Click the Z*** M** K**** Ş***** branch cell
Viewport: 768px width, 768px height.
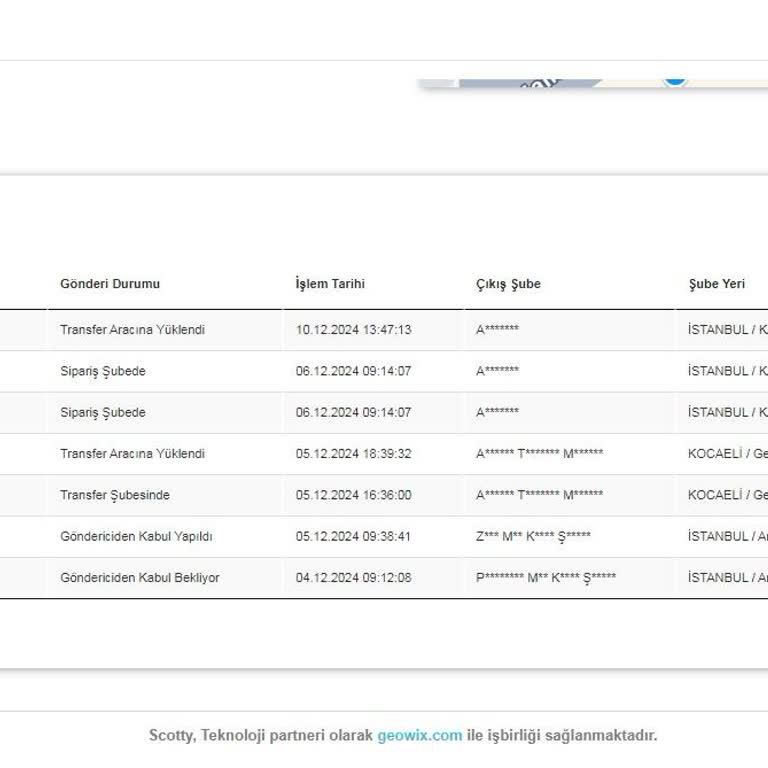click(x=533, y=537)
